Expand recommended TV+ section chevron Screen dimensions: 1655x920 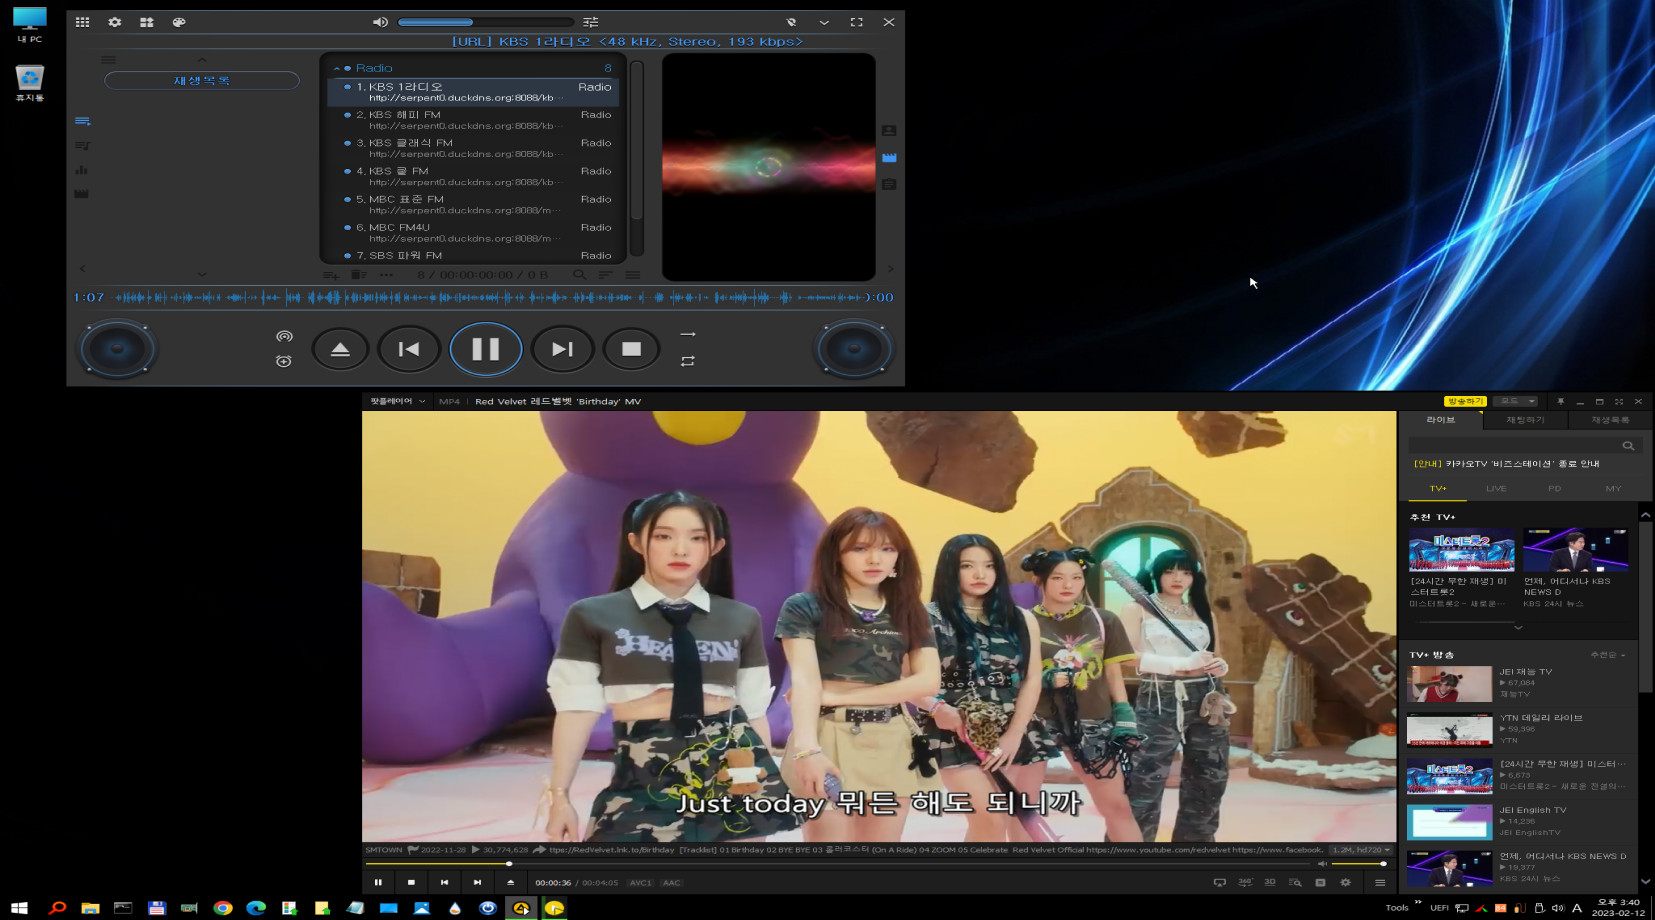(1518, 627)
